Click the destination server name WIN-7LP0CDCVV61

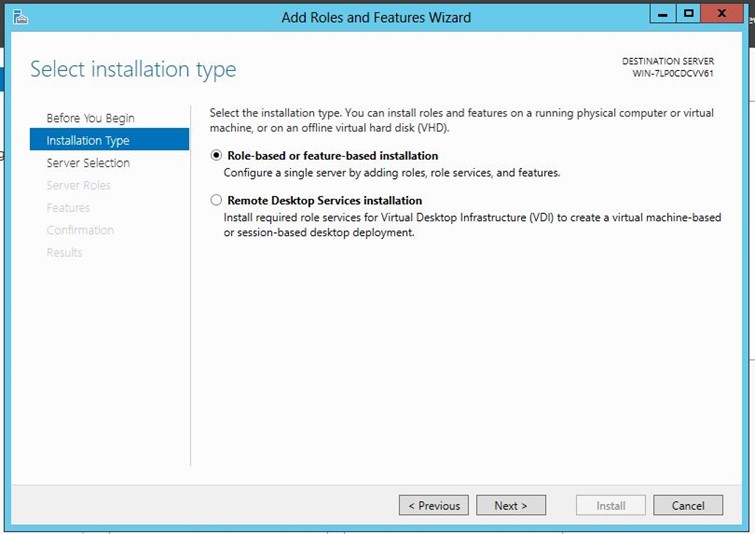pos(673,74)
